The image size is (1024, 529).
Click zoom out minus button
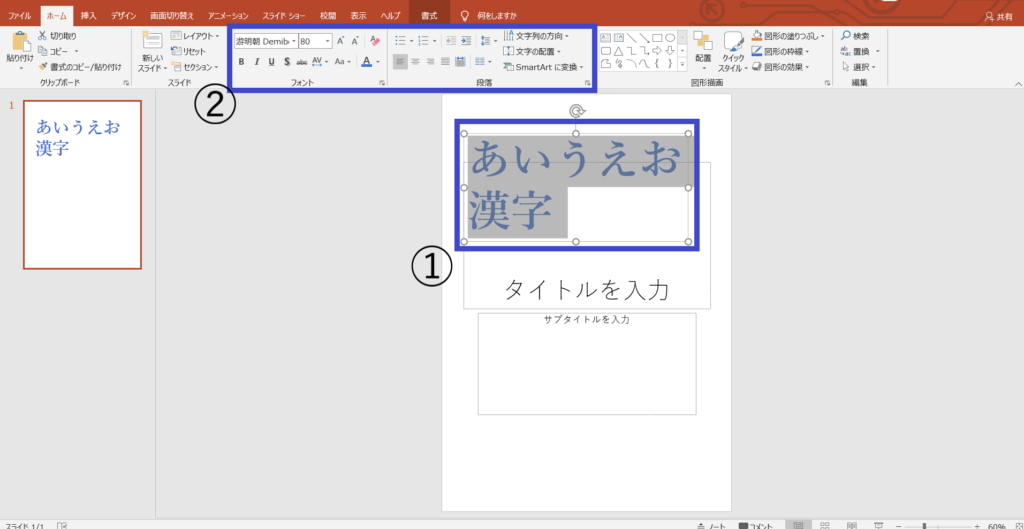coord(897,526)
